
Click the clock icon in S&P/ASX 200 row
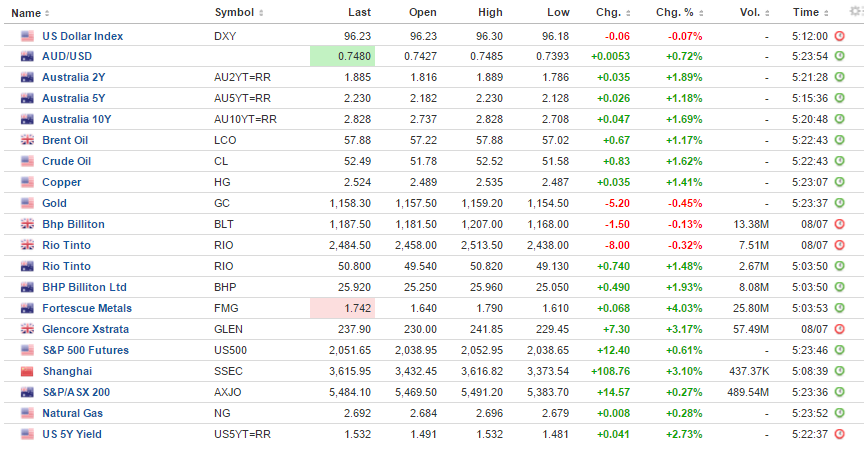[840, 392]
